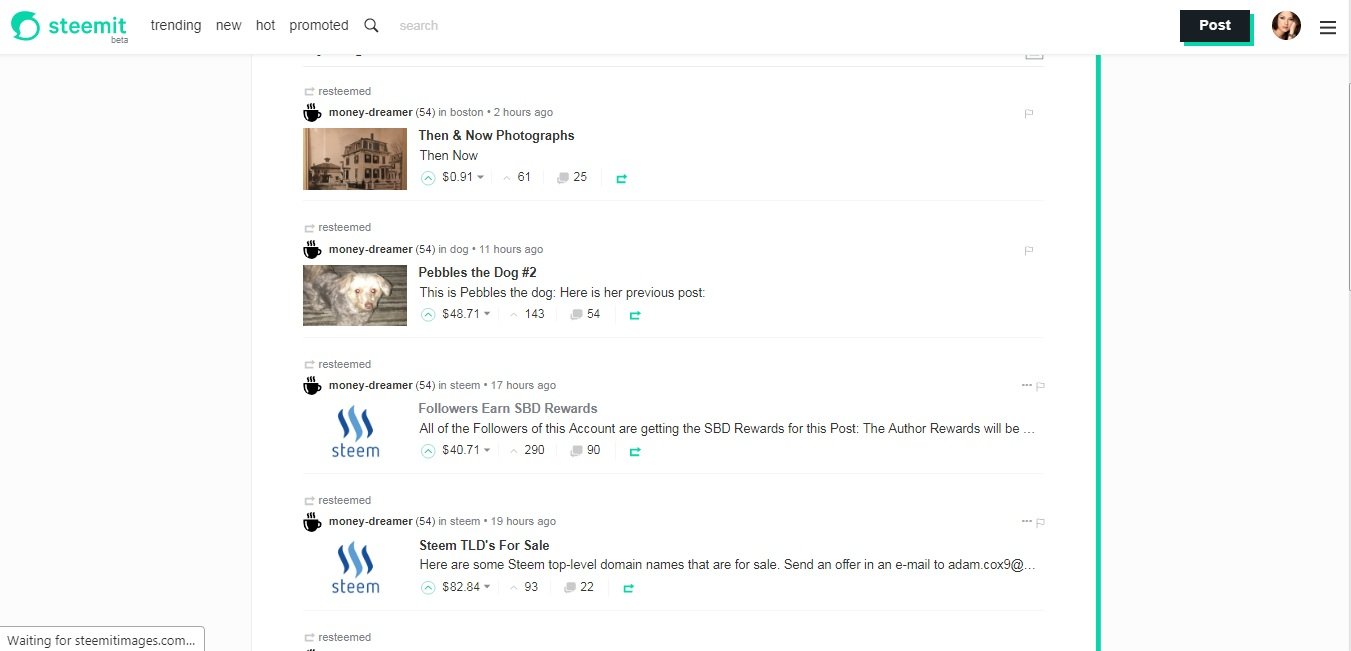
Task: Expand payout dropdown next to $0.91
Action: click(x=480, y=178)
